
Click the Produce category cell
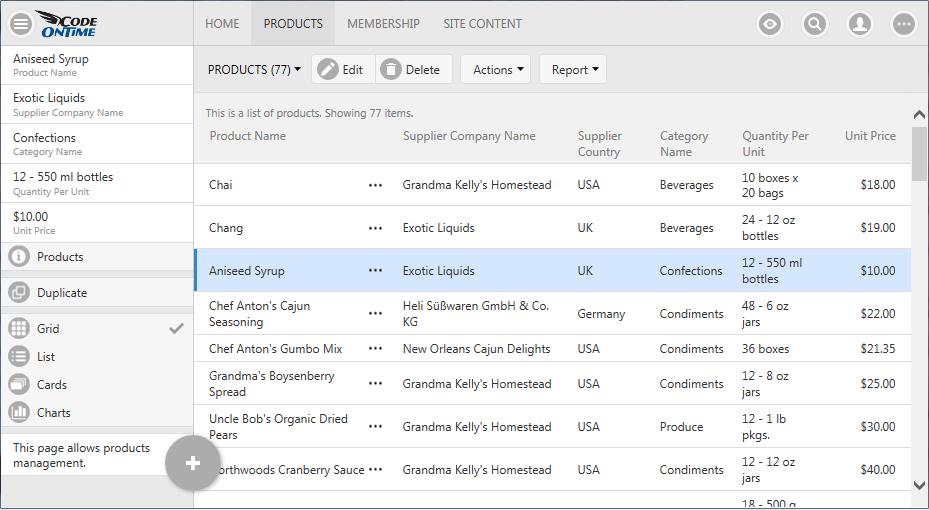[681, 426]
